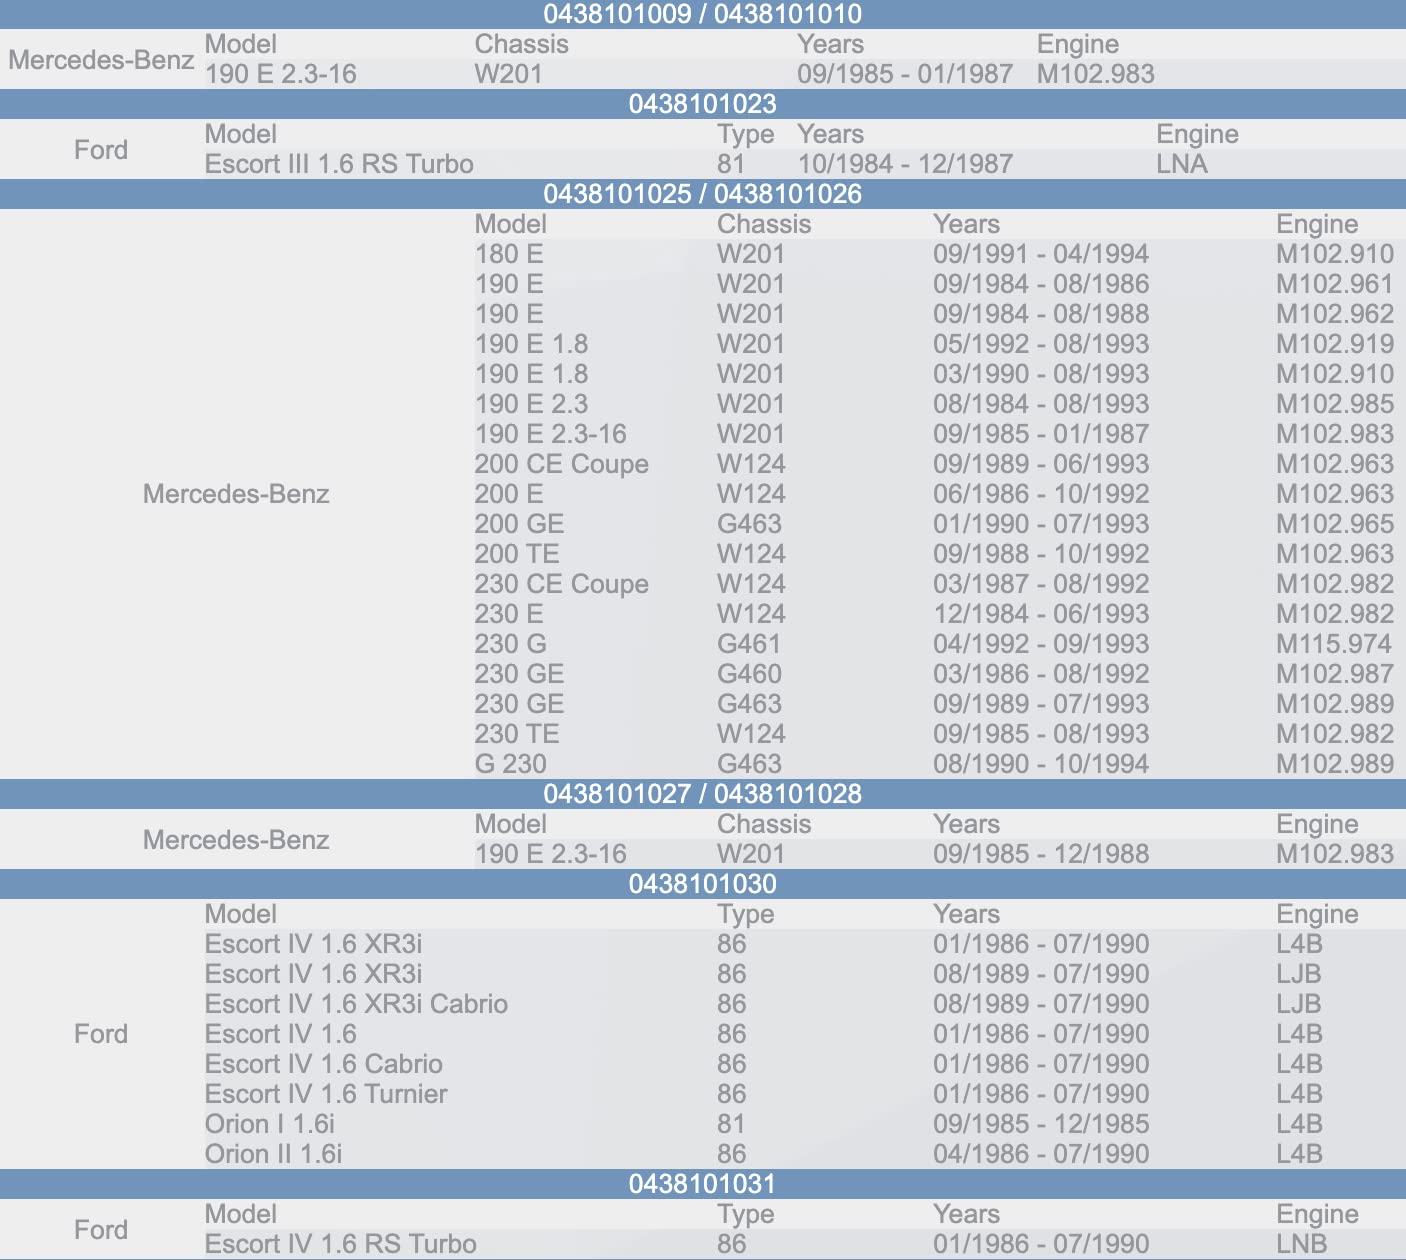Click the 200 CE Coupe model
Image resolution: width=1406 pixels, height=1260 pixels.
click(x=562, y=464)
